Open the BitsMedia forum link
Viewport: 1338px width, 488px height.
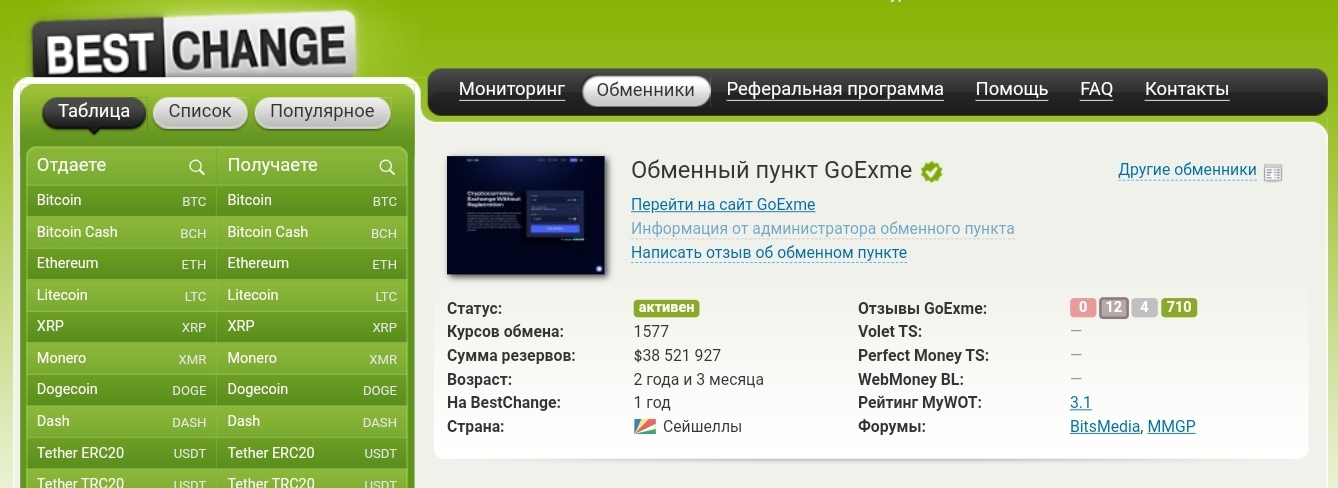(x=1105, y=427)
